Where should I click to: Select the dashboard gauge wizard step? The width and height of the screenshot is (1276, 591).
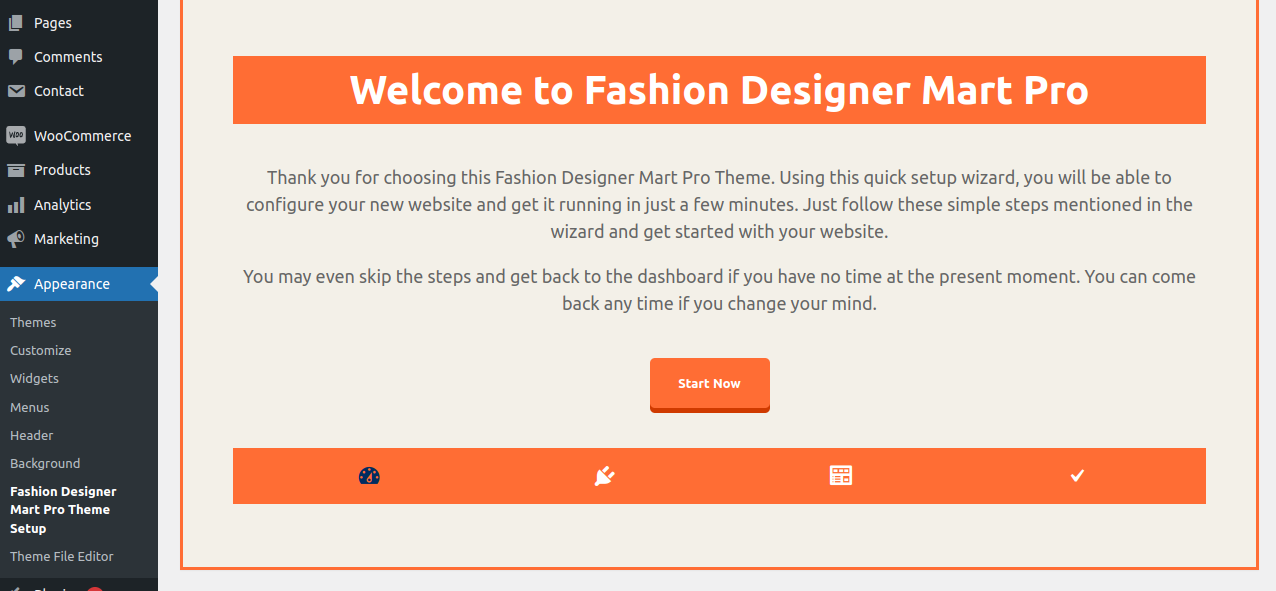369,476
